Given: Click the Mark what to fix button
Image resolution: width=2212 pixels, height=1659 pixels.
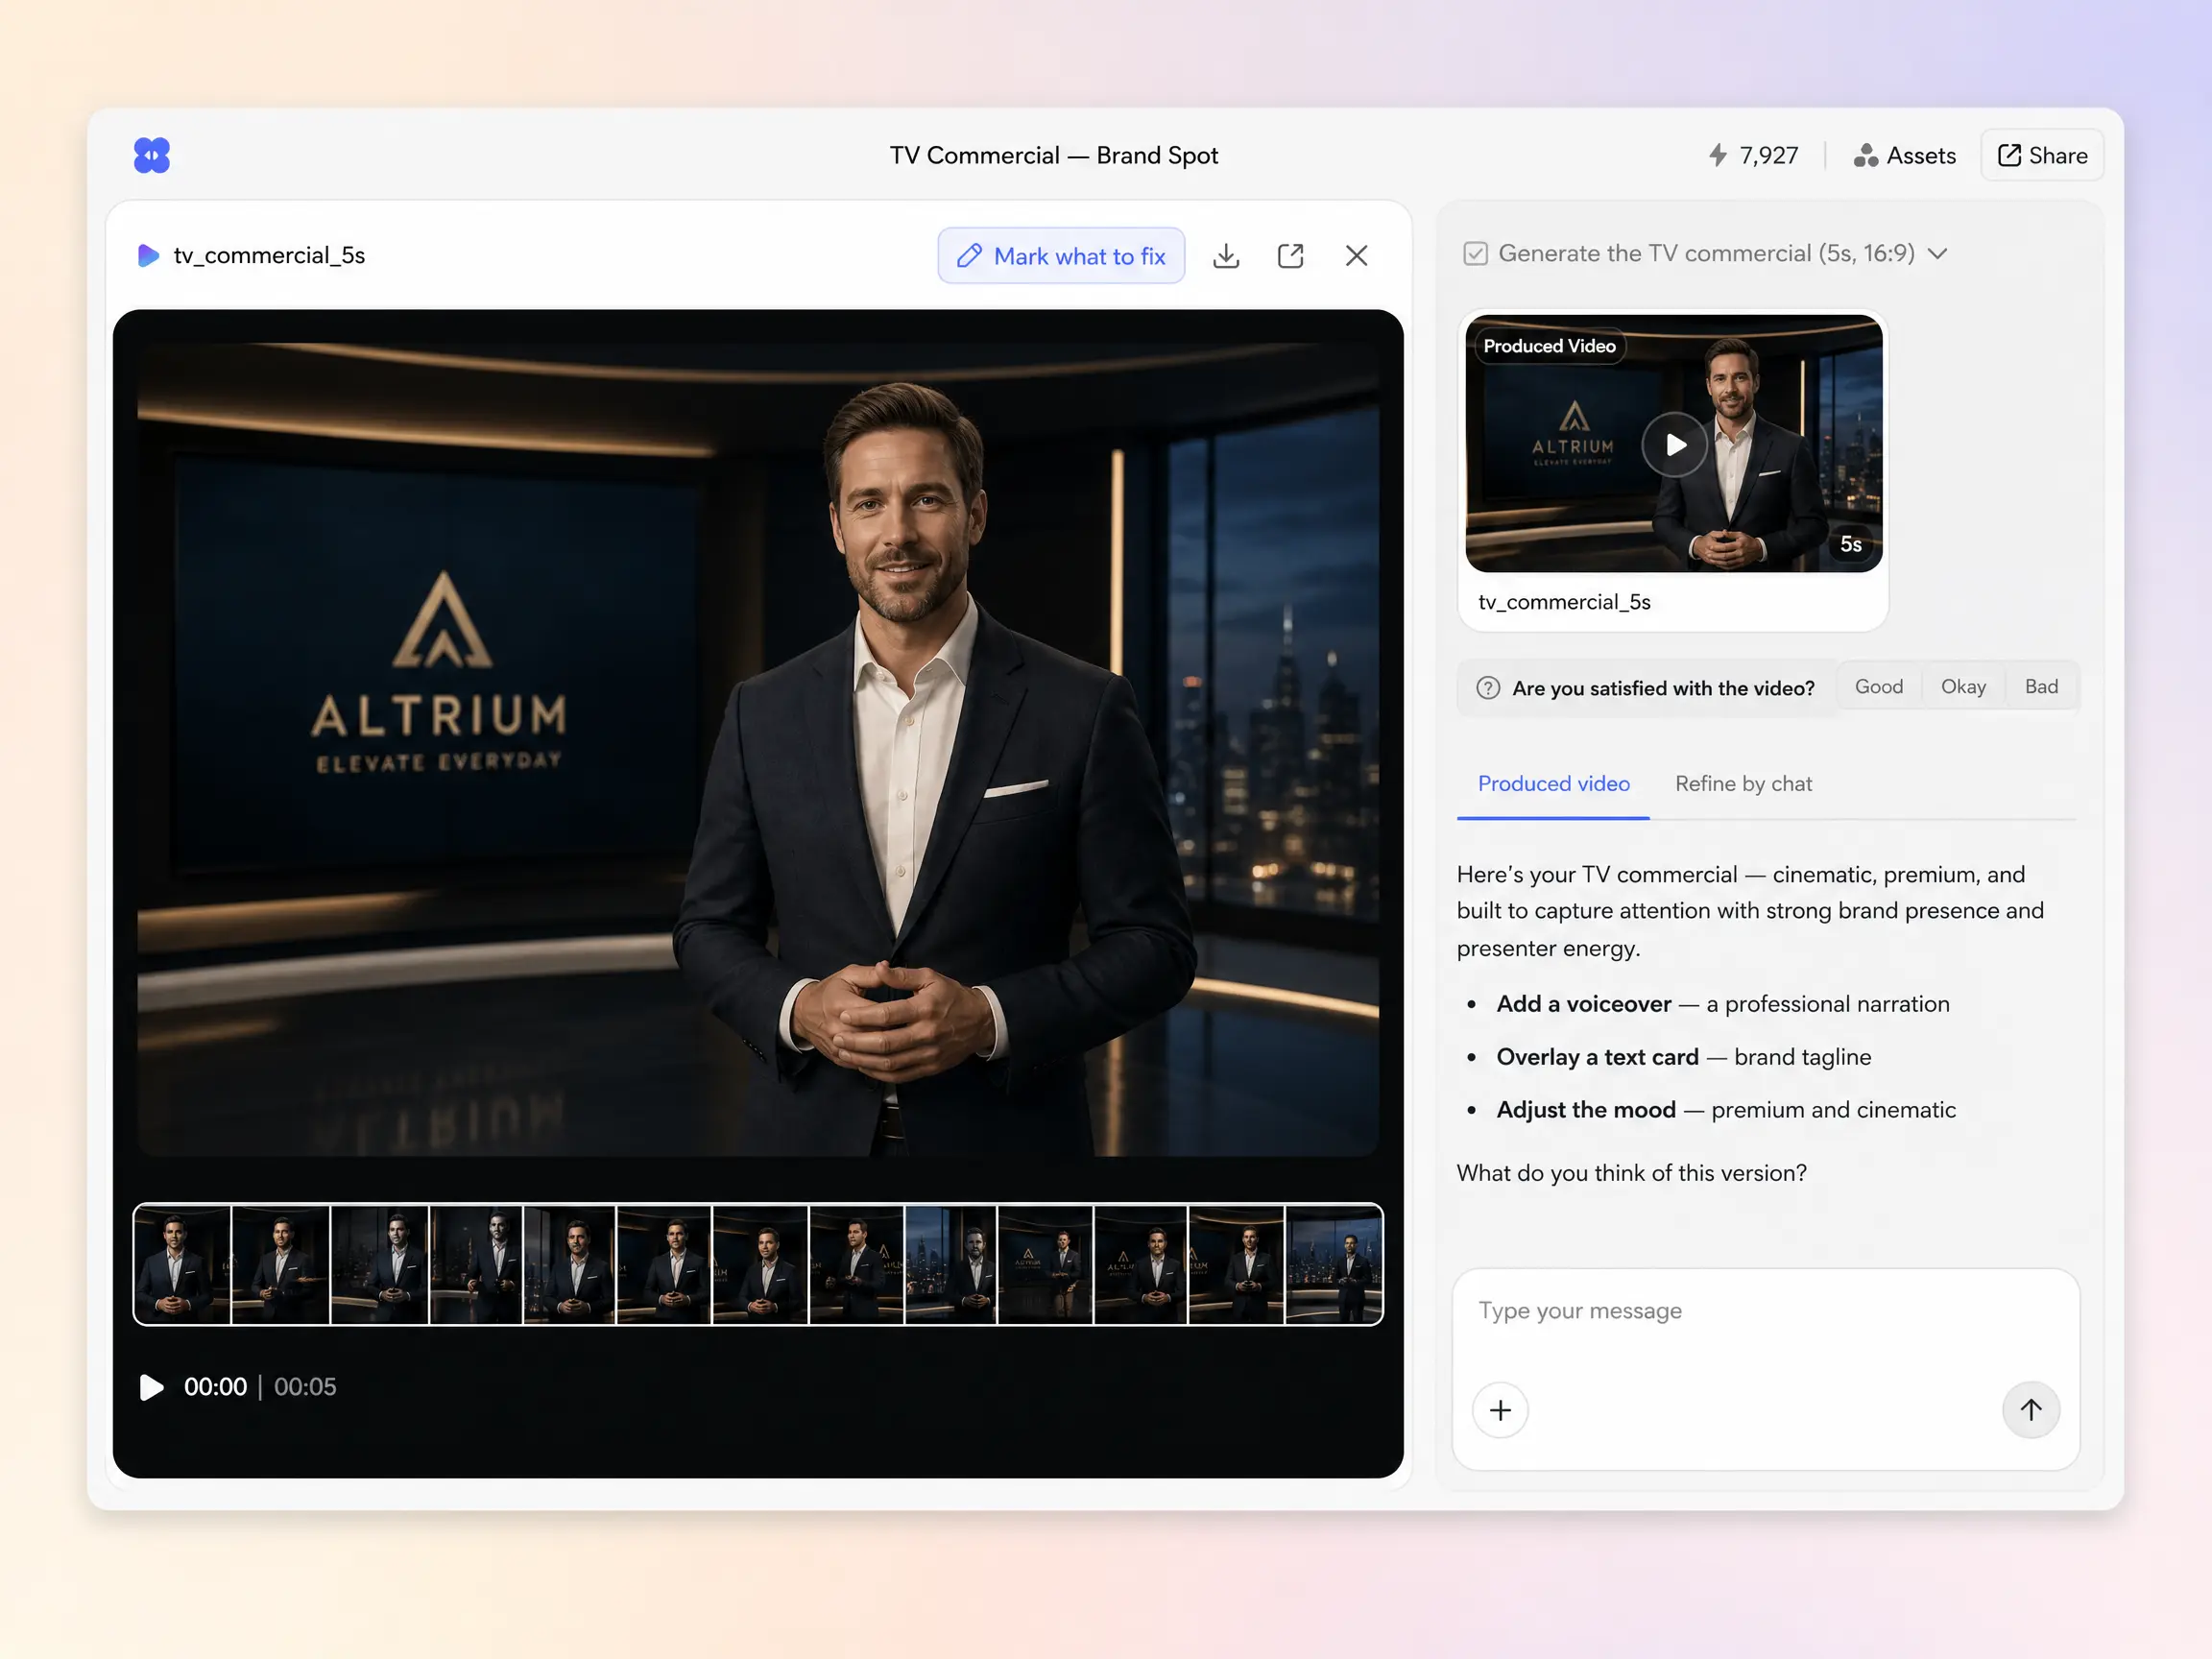Looking at the screenshot, I should (1061, 256).
